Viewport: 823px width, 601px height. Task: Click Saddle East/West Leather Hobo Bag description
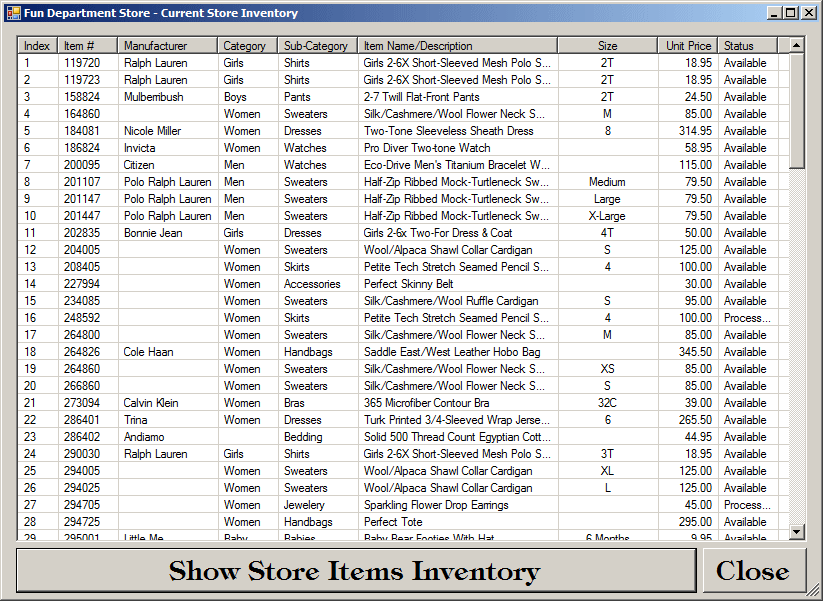[x=452, y=352]
